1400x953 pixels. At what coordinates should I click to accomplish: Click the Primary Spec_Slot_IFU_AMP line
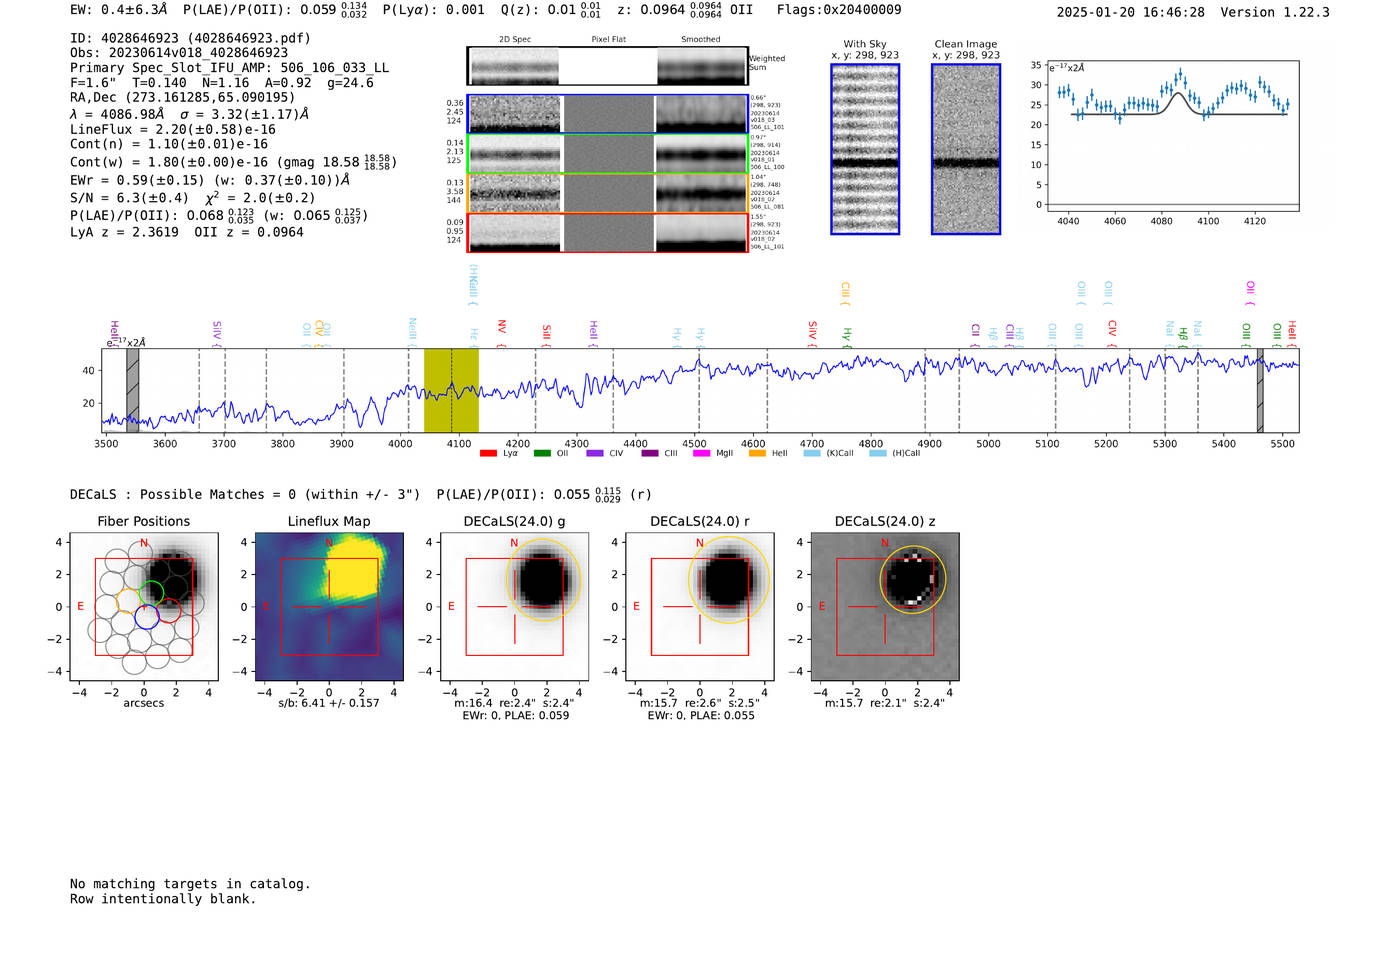[230, 68]
